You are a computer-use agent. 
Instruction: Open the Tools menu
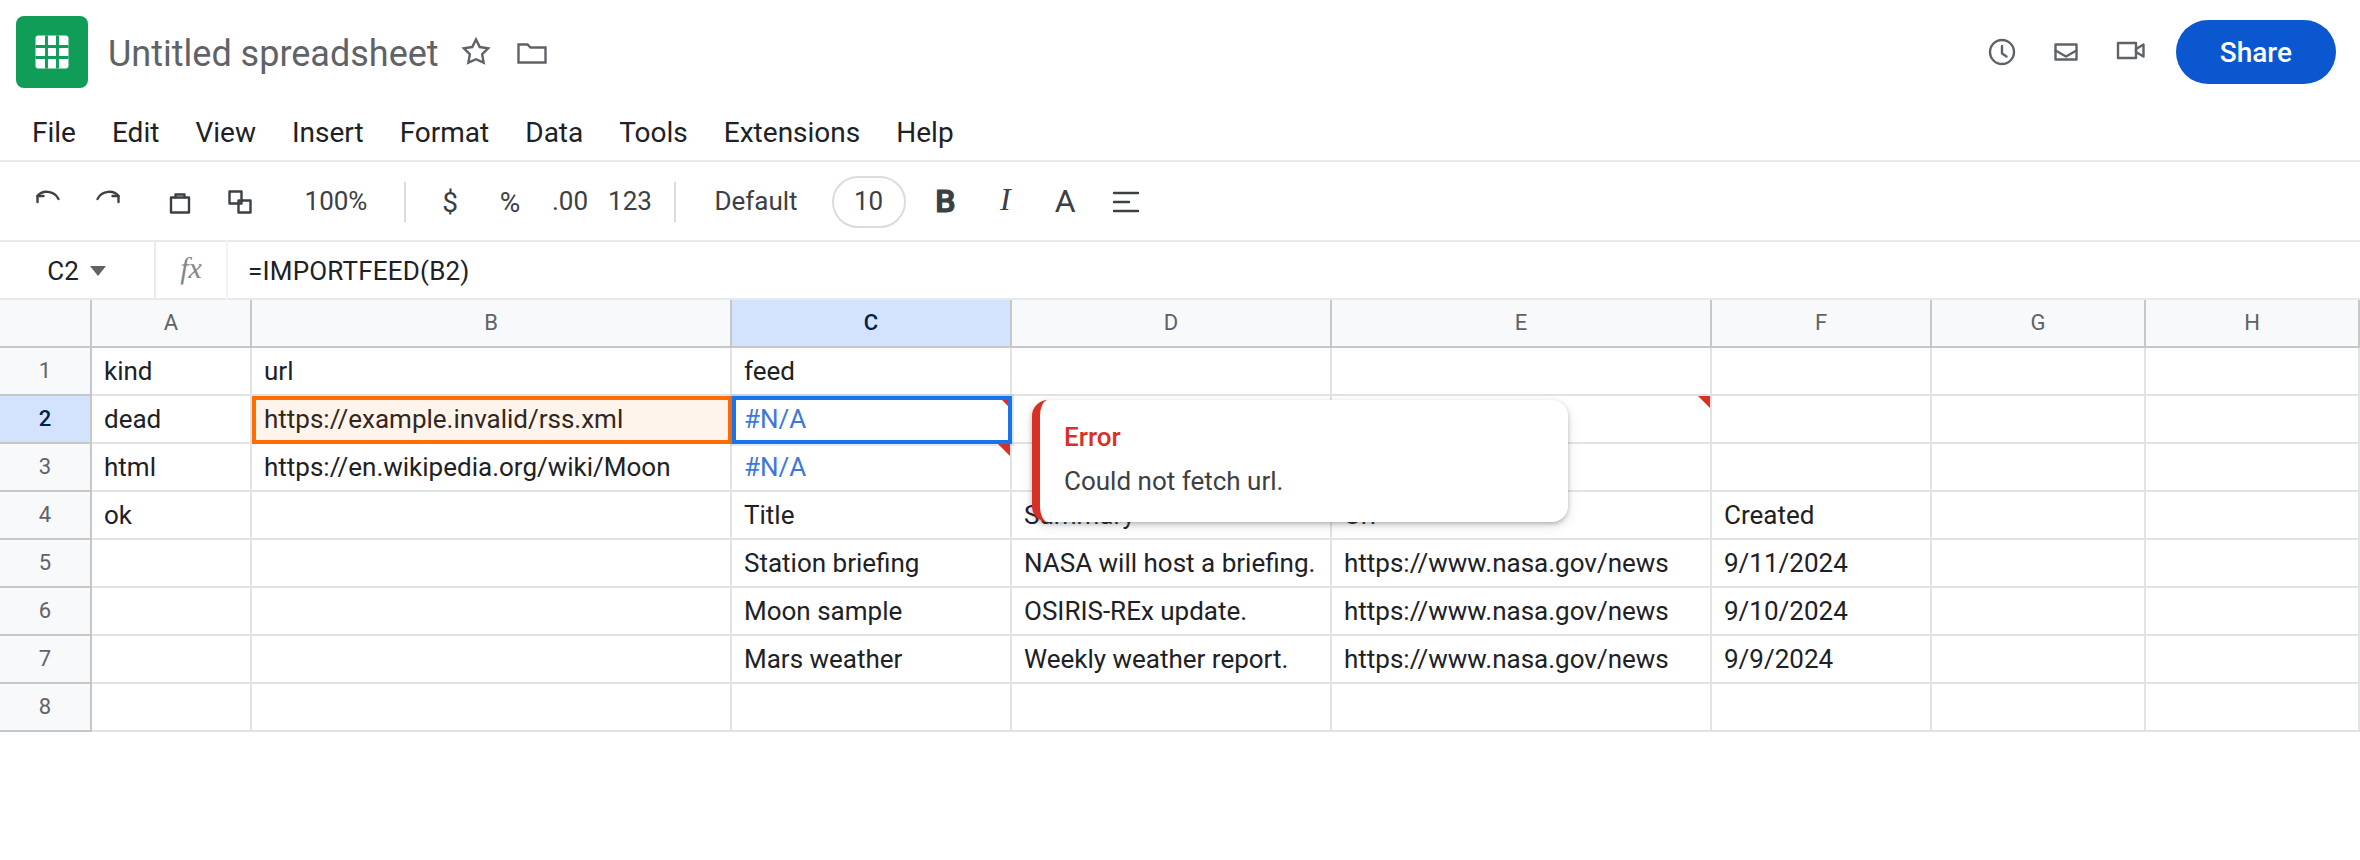653,132
